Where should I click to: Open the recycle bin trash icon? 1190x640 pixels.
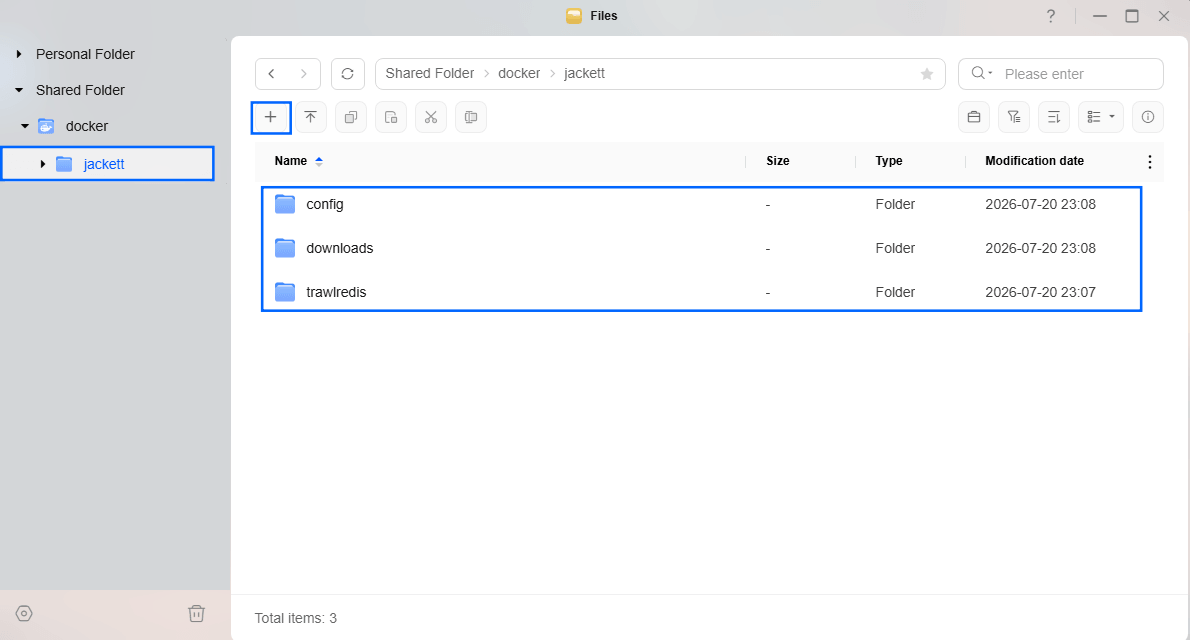197,613
